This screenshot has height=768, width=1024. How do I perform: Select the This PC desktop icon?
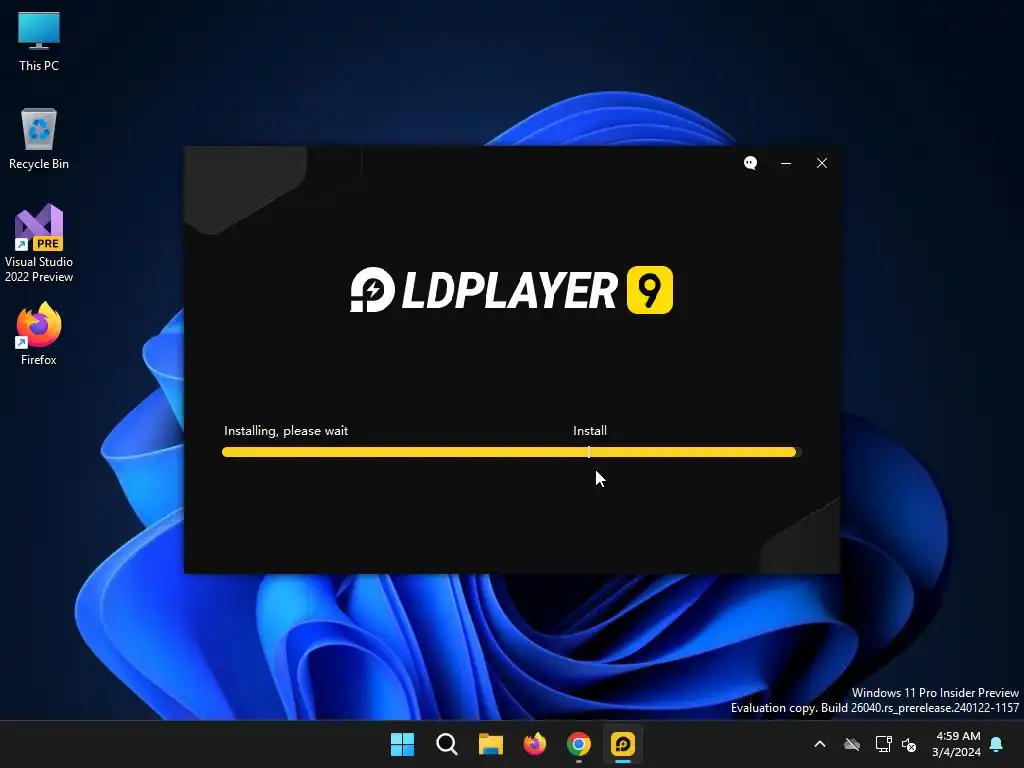[x=39, y=42]
